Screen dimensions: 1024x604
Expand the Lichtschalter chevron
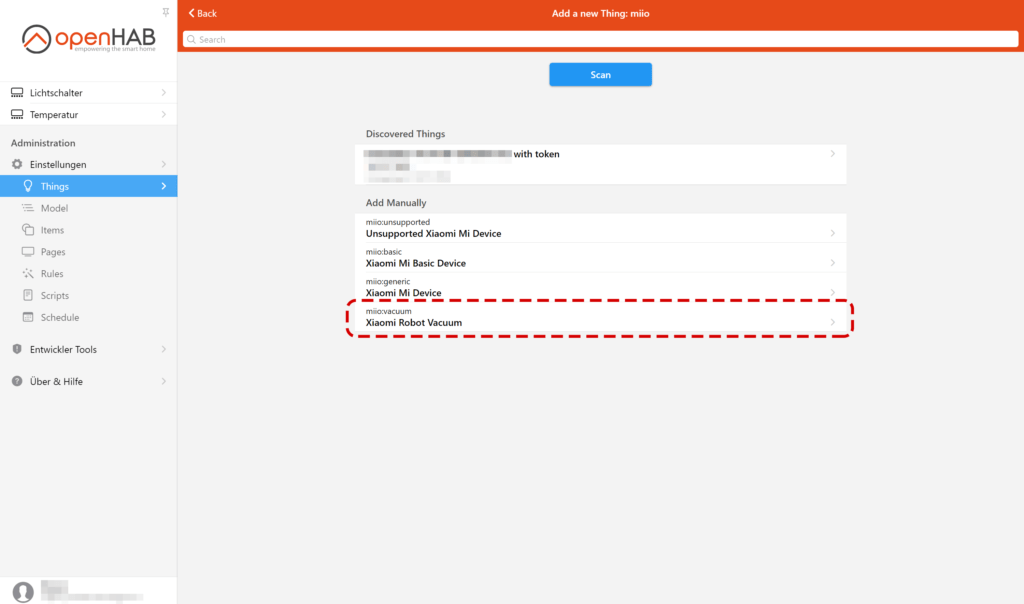click(164, 93)
